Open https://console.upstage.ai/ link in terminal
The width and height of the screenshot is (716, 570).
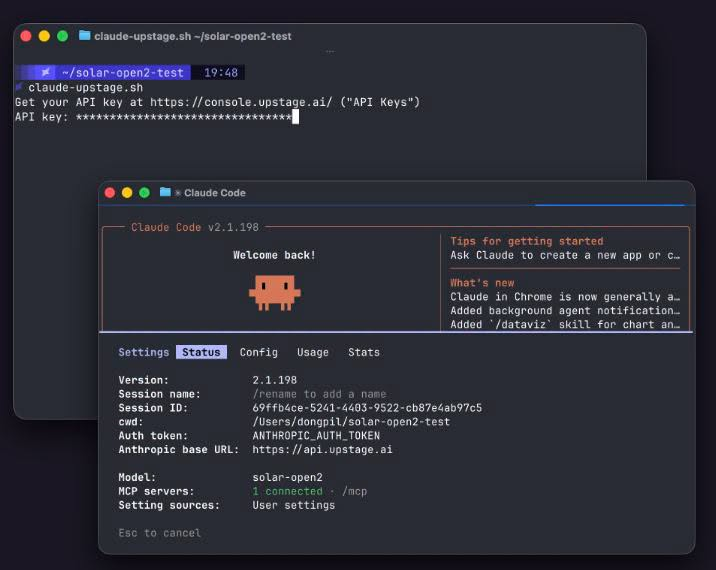pyautogui.click(x=241, y=102)
